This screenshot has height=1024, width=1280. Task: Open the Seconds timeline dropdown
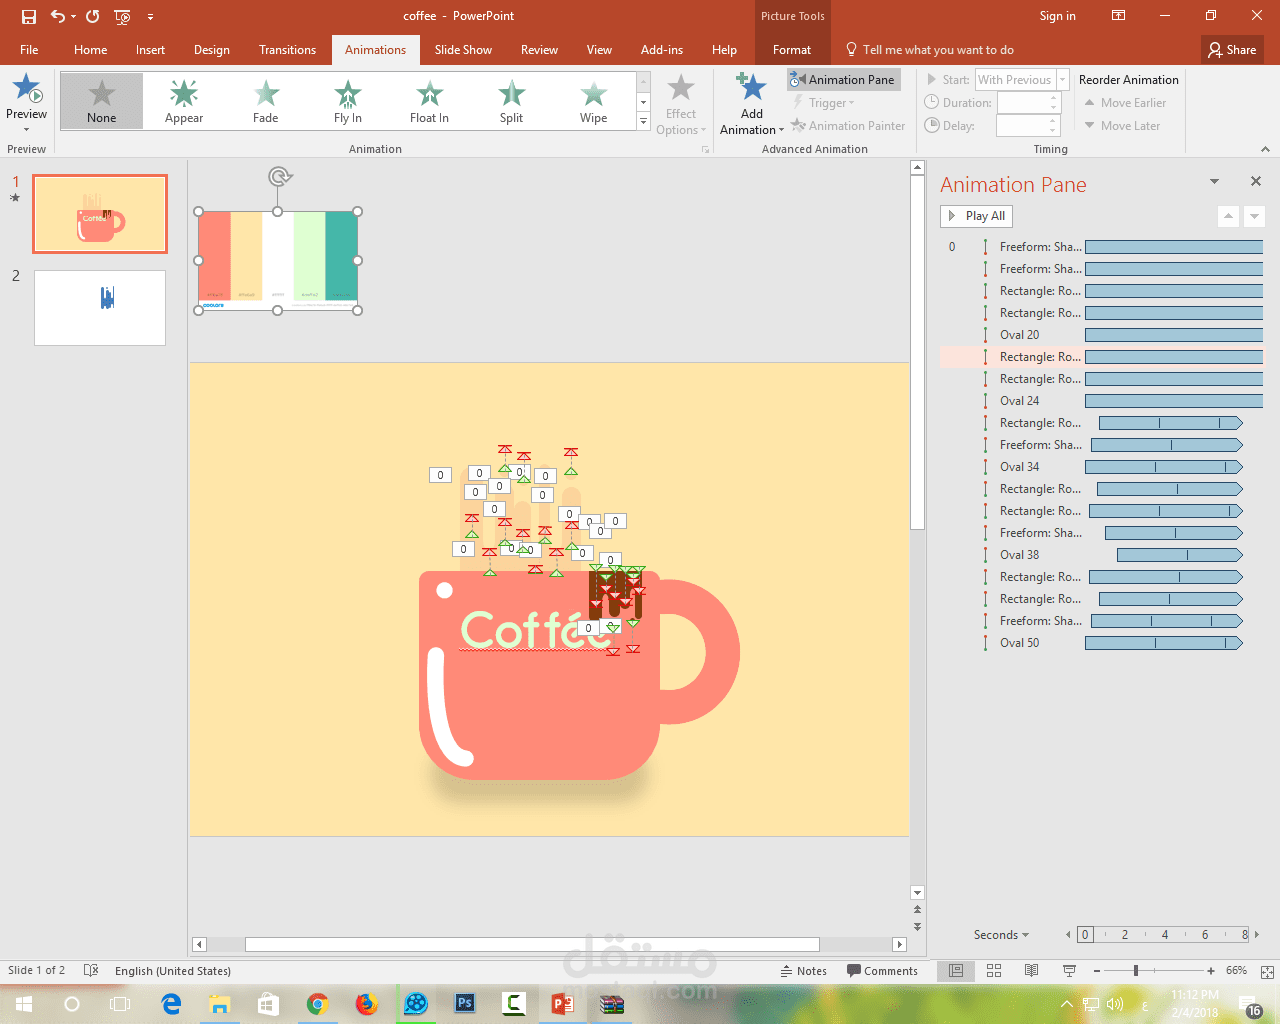1001,935
